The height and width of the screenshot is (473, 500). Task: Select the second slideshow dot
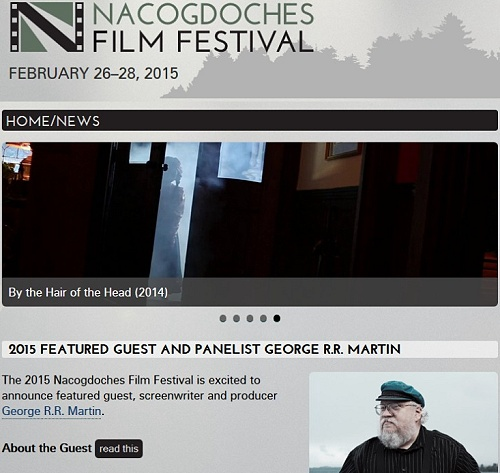coord(236,318)
